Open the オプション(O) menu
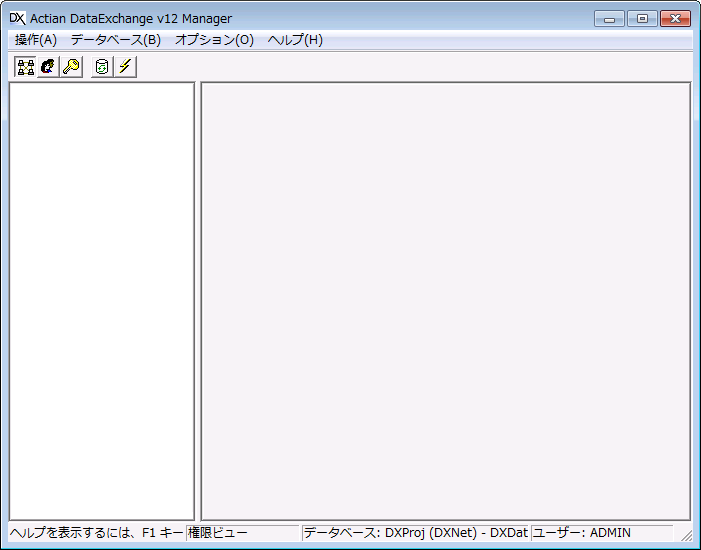This screenshot has width=701, height=550. [214, 40]
